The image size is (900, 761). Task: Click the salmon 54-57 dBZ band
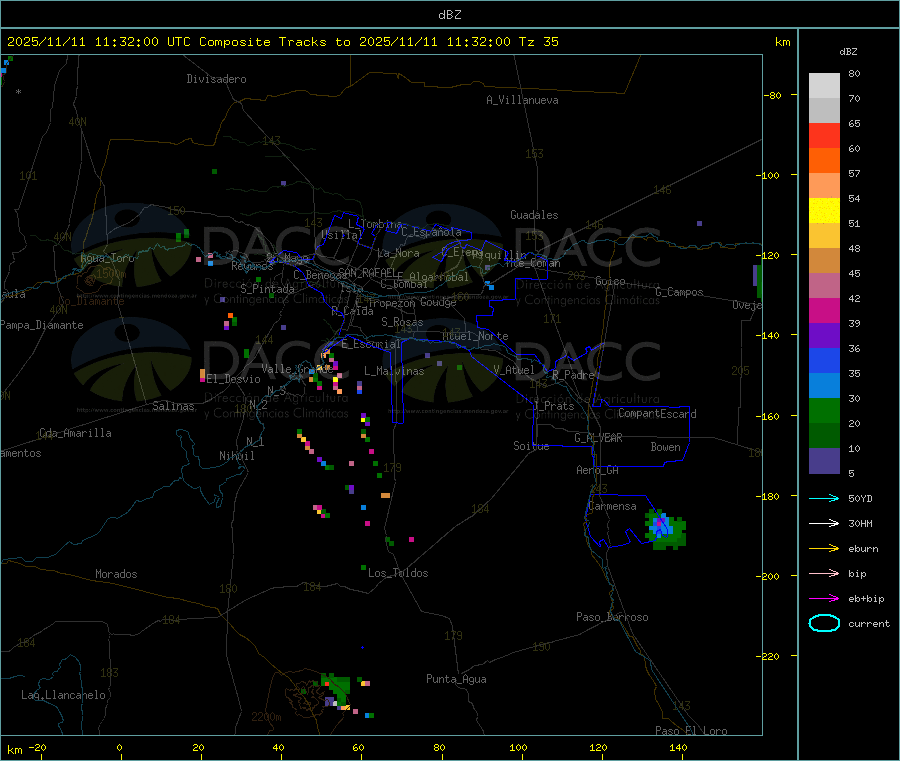[x=824, y=185]
